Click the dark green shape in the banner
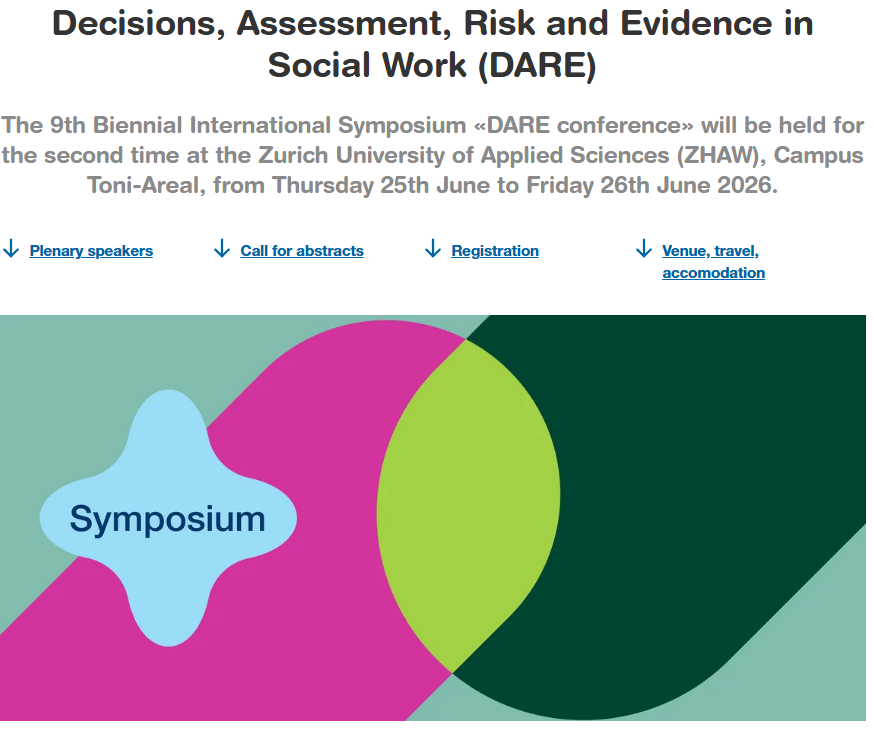Image resolution: width=874 pixels, height=730 pixels. click(x=700, y=480)
